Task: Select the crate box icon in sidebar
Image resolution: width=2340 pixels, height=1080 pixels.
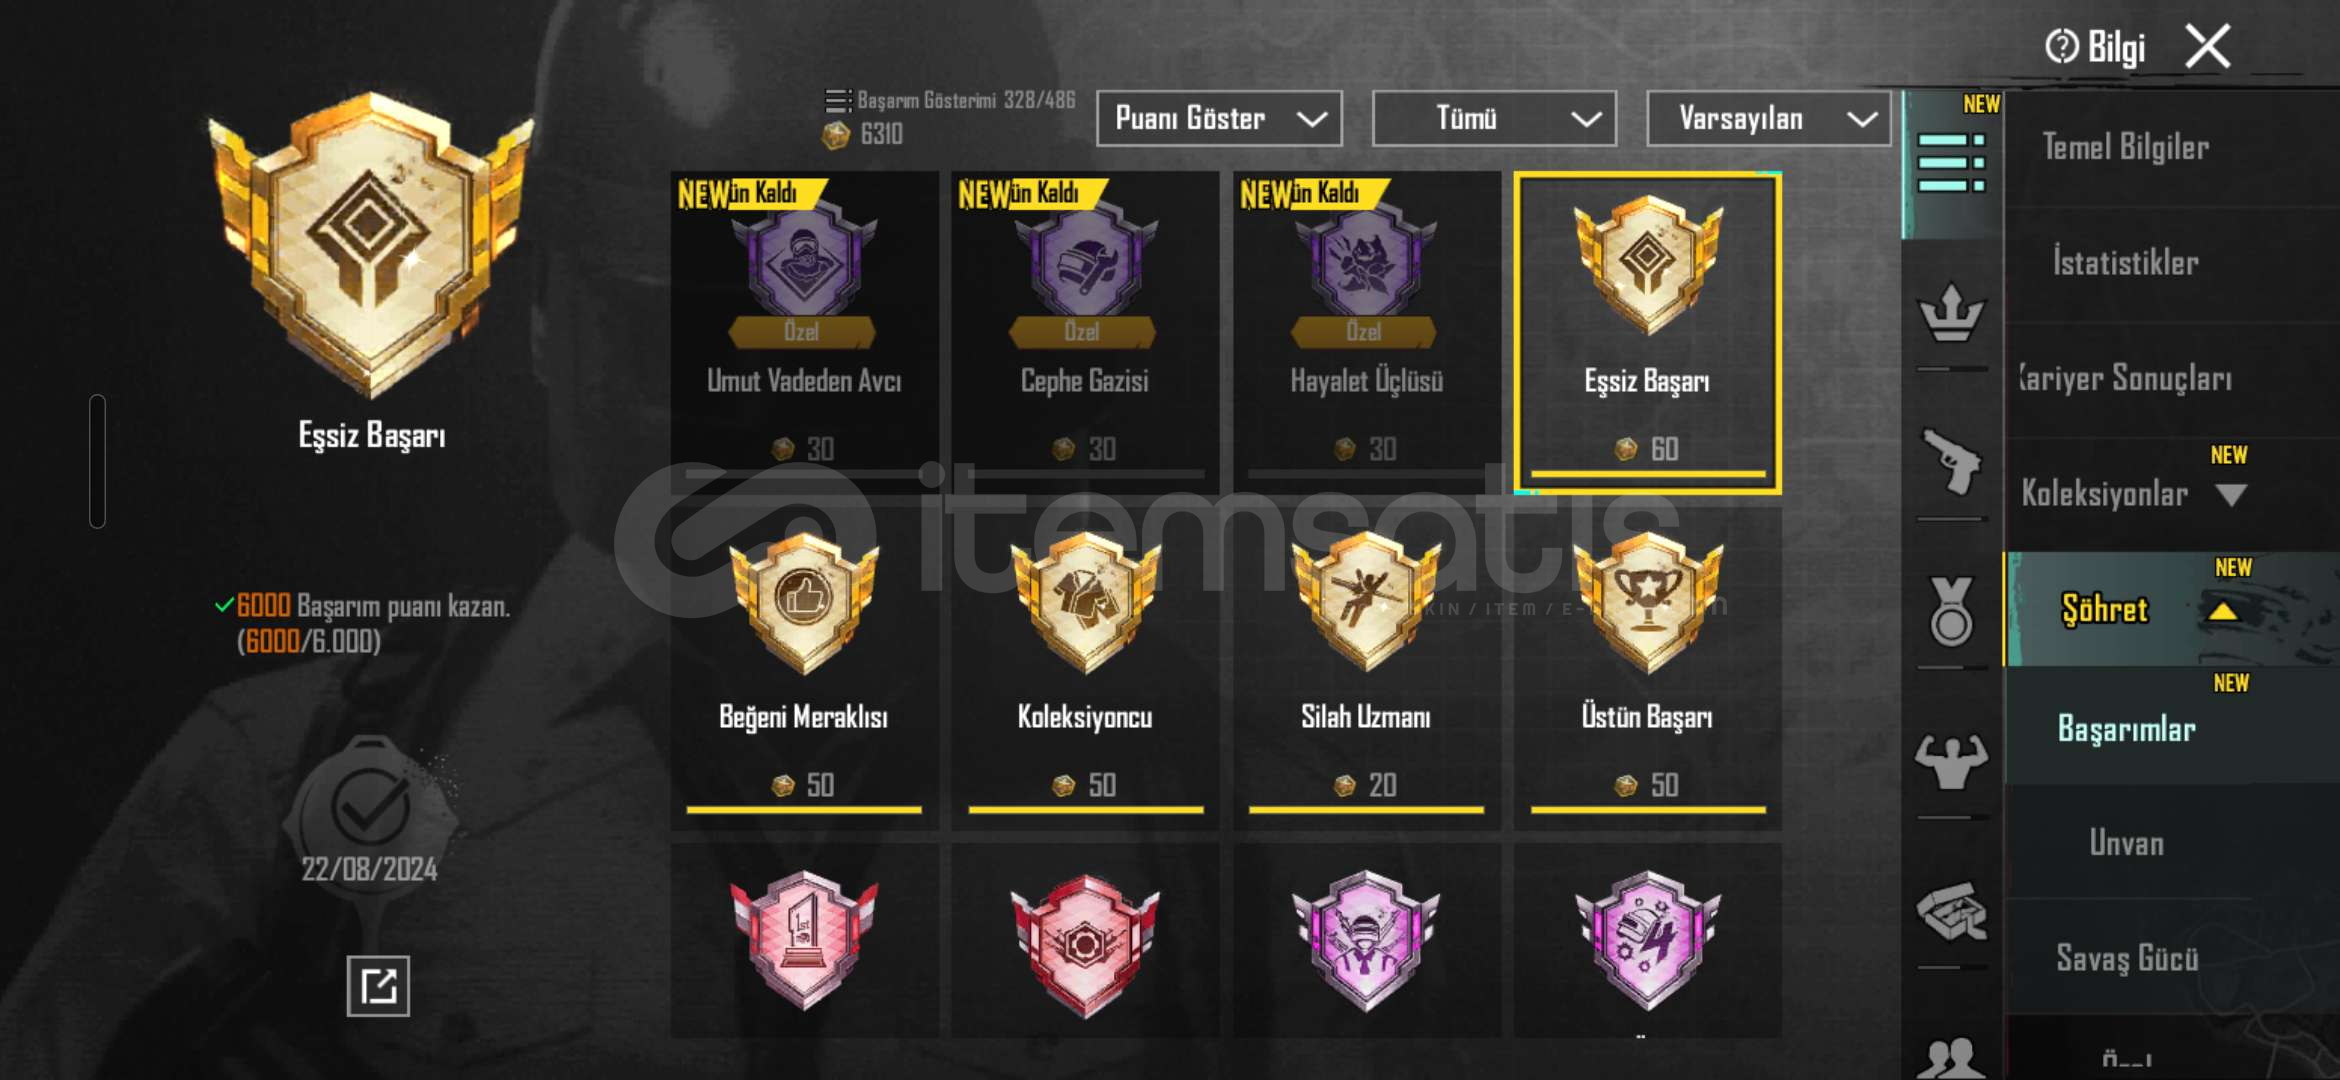Action: tap(1951, 911)
